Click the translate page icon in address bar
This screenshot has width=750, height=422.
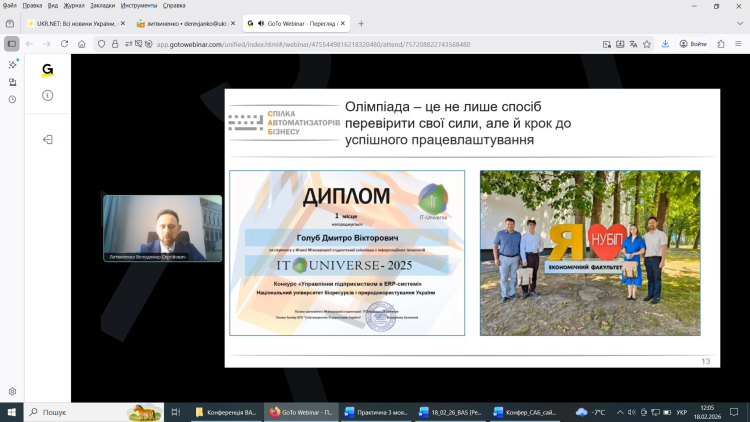[634, 44]
